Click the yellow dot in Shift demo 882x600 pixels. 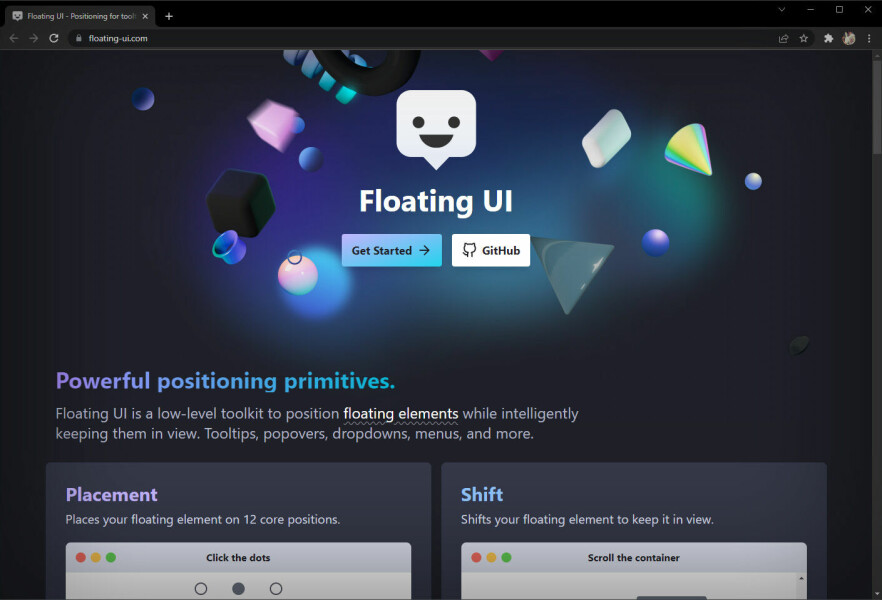pos(491,557)
